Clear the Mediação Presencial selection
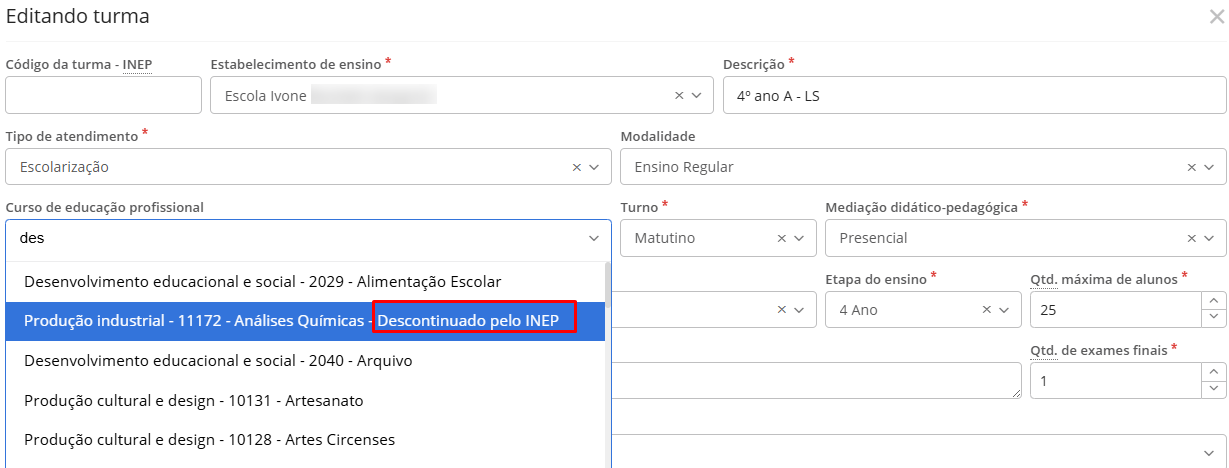This screenshot has width=1229, height=468. pos(1191,238)
